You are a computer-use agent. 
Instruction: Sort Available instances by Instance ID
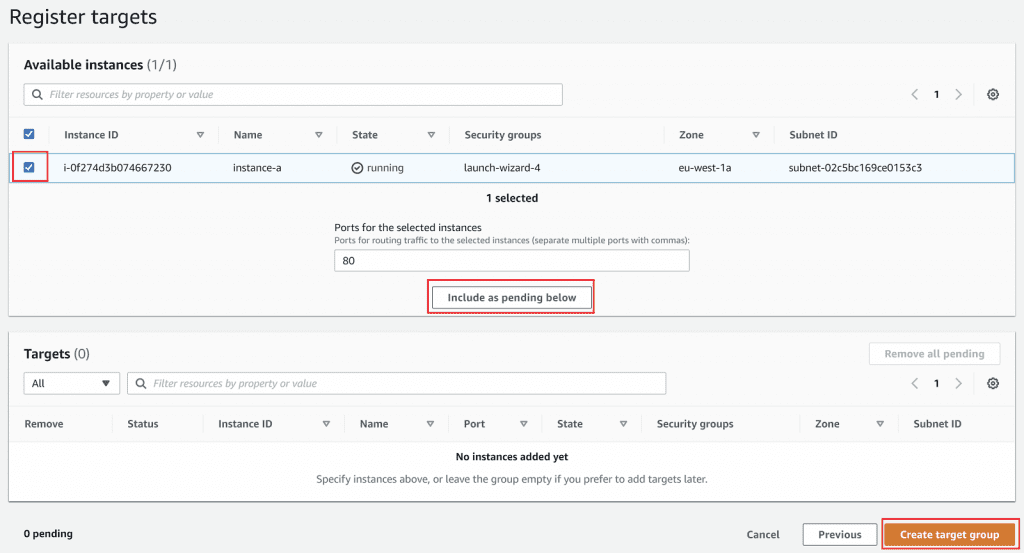(200, 135)
